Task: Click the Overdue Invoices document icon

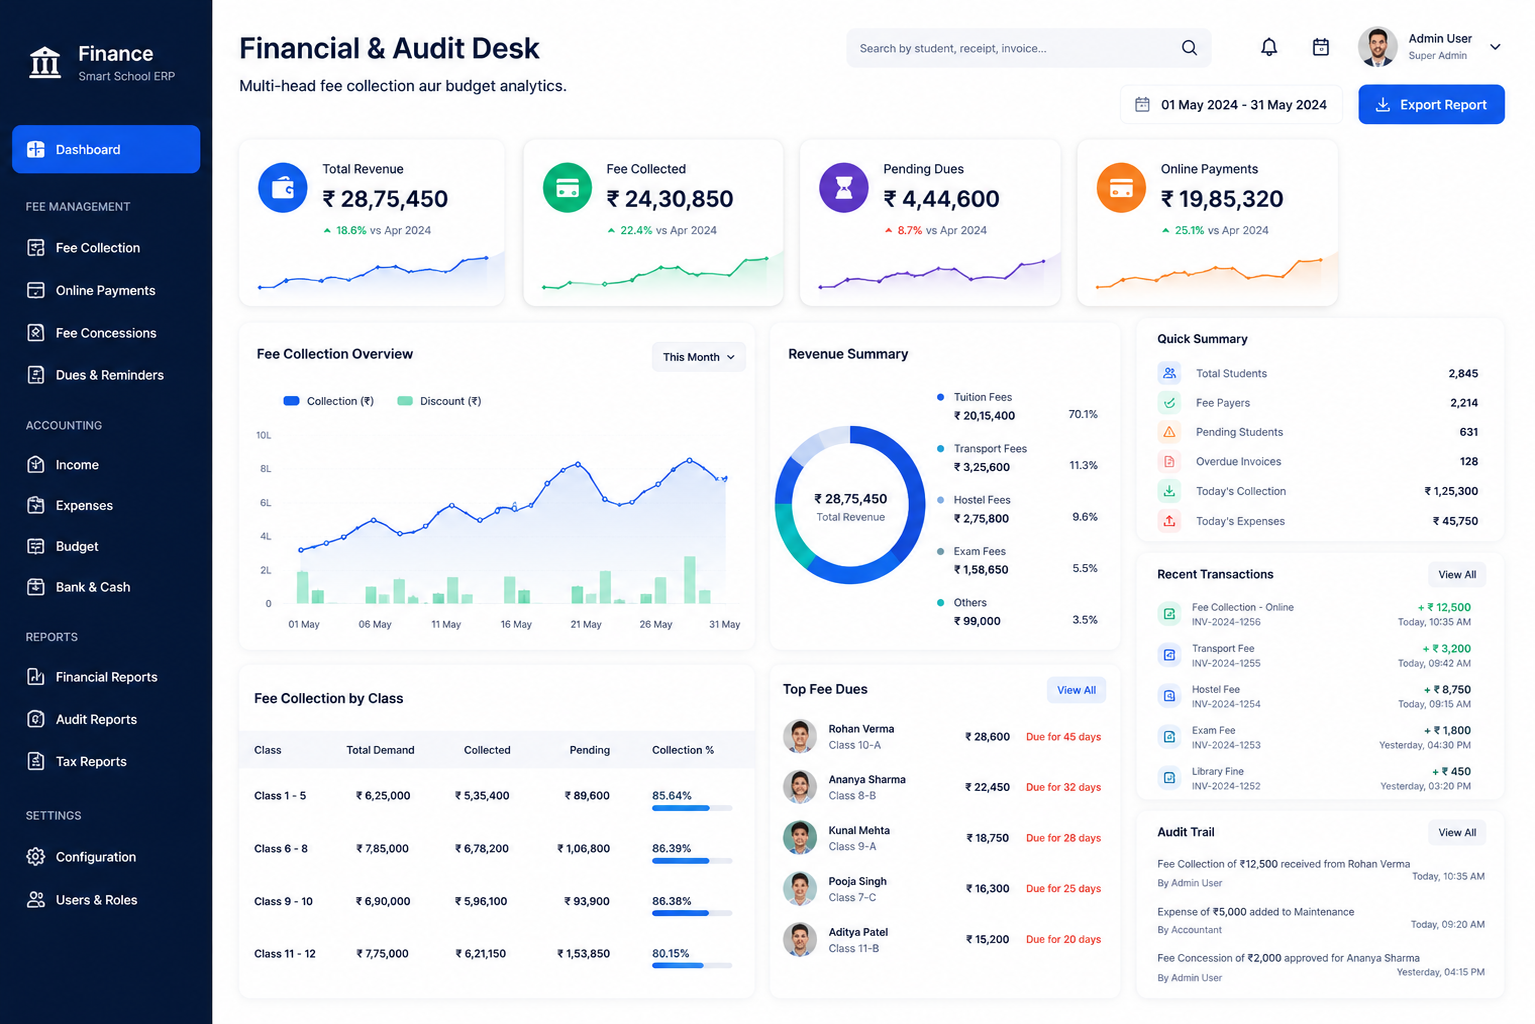Action: (x=1169, y=462)
